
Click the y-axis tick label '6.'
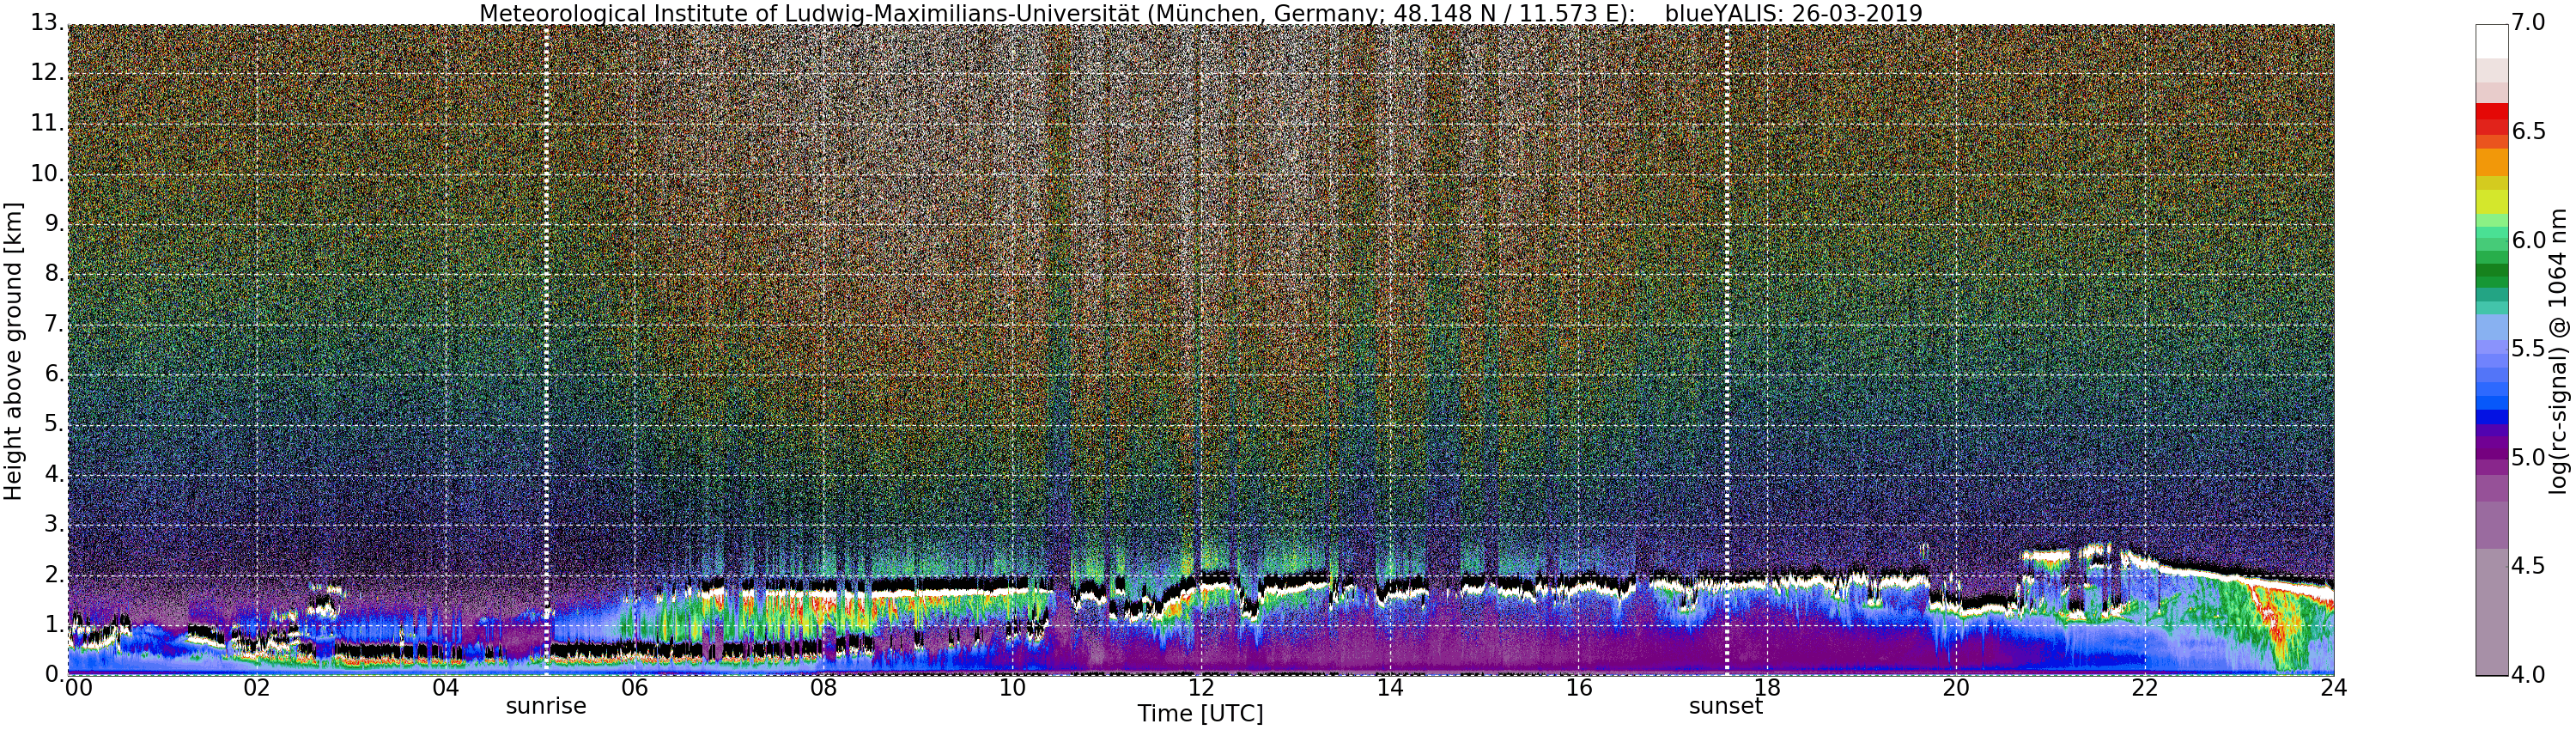pos(53,374)
